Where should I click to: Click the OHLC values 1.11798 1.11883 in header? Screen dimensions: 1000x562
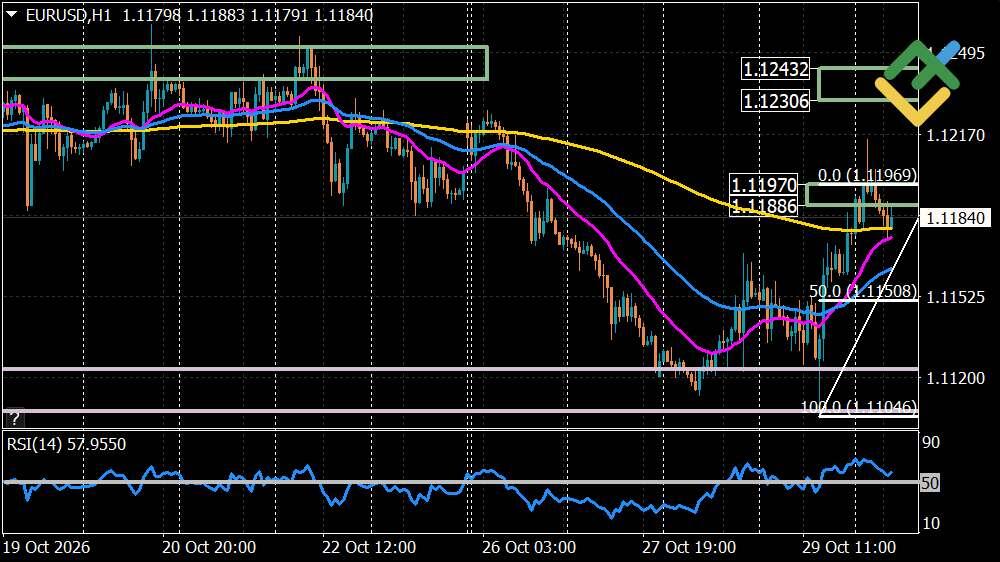183,15
